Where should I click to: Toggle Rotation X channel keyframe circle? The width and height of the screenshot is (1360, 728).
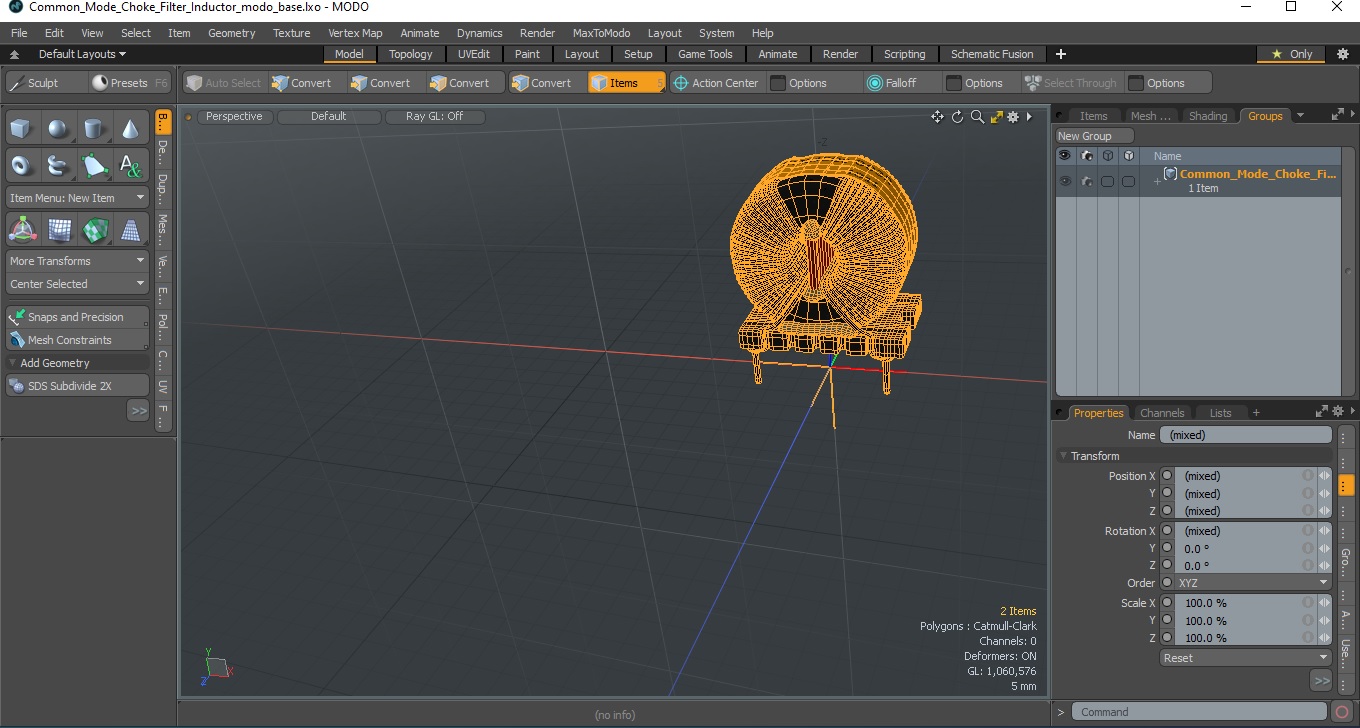point(1167,531)
